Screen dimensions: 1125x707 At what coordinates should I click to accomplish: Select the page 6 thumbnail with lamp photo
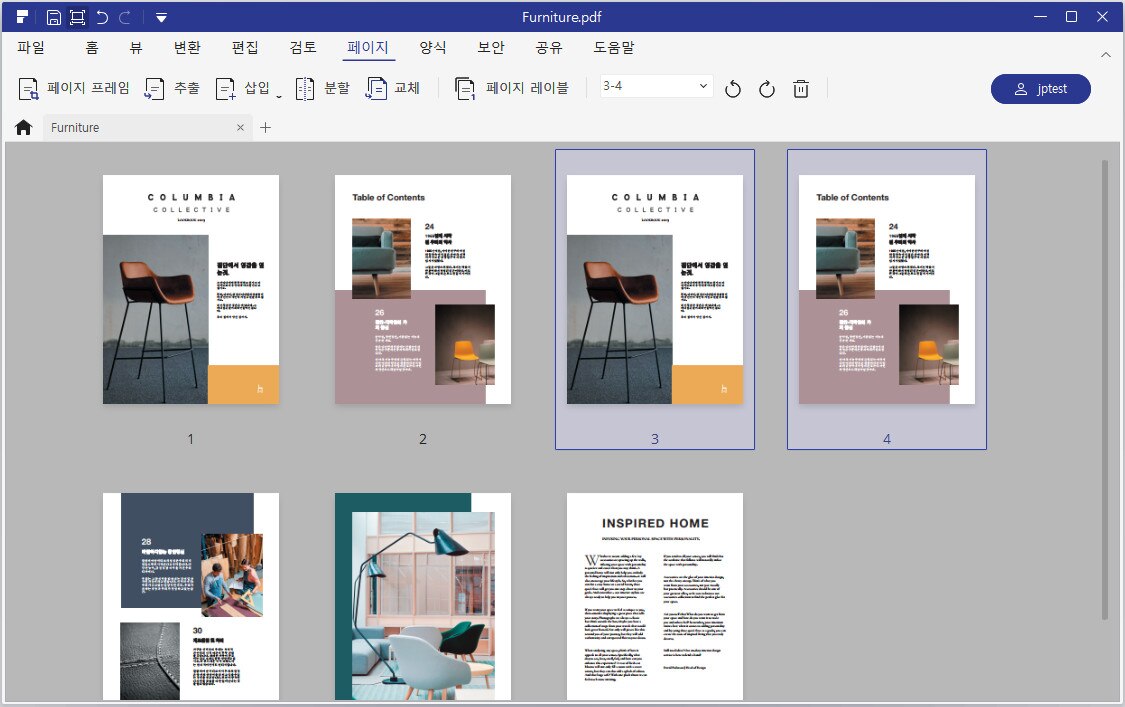(423, 596)
